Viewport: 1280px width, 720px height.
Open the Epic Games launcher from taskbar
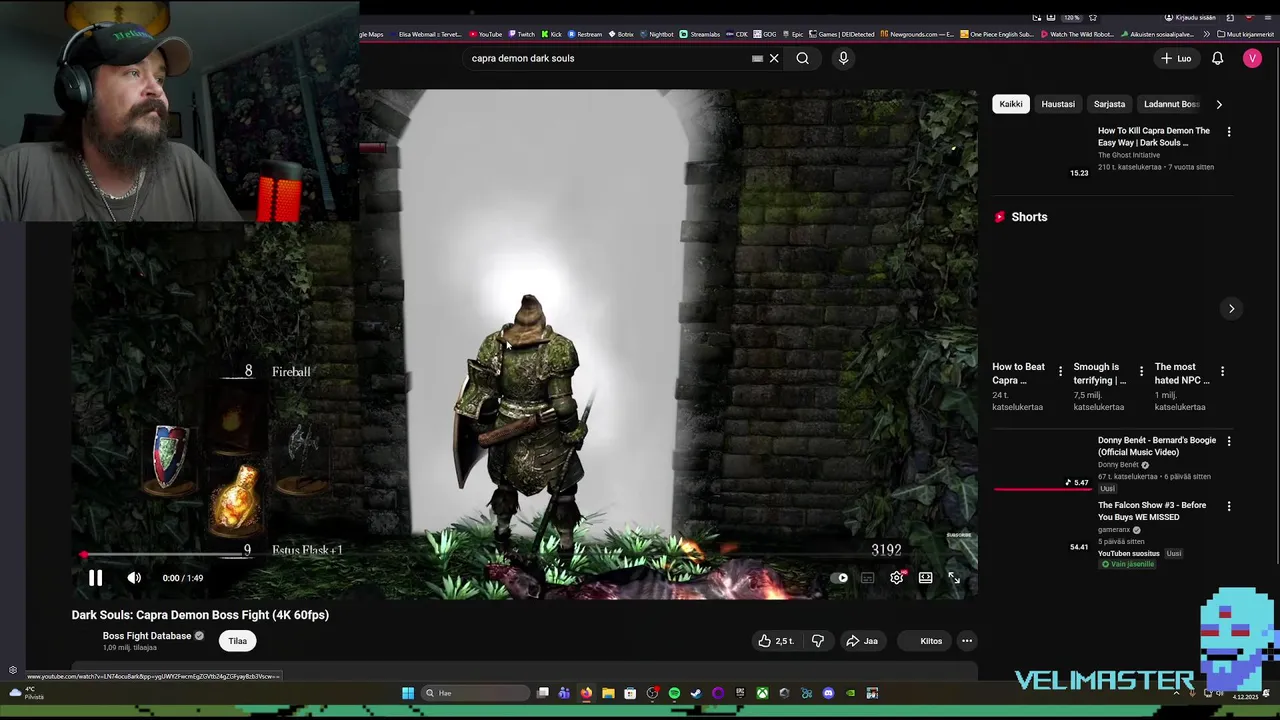pyautogui.click(x=740, y=693)
